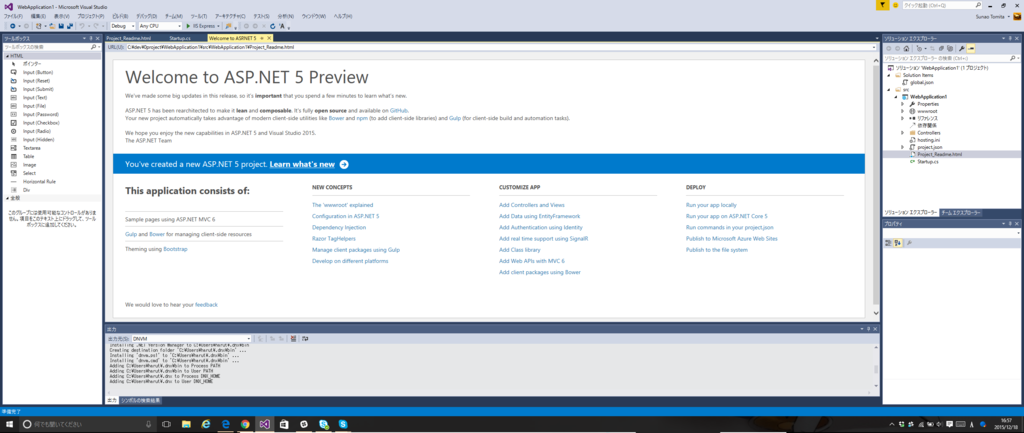
Task: Start debugging with IIS Express play button
Action: (188, 26)
